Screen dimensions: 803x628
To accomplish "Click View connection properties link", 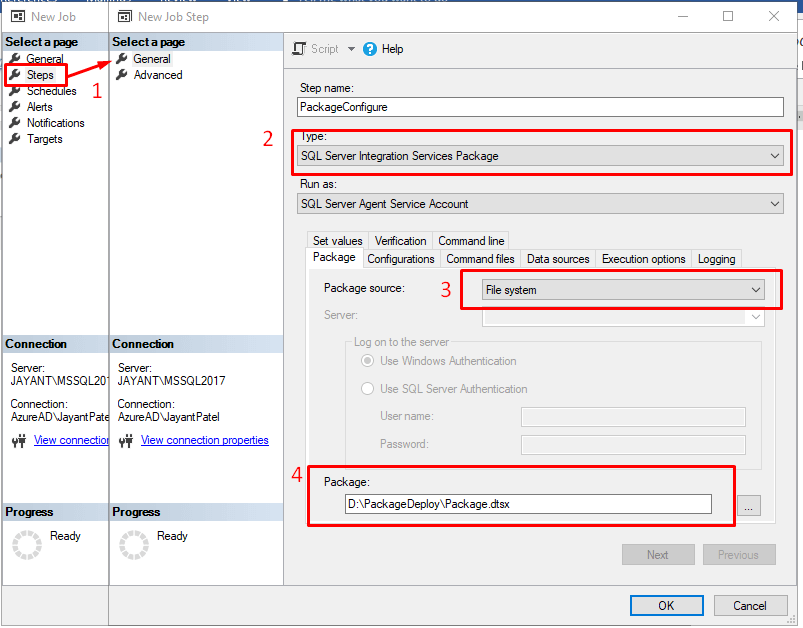I will [204, 440].
